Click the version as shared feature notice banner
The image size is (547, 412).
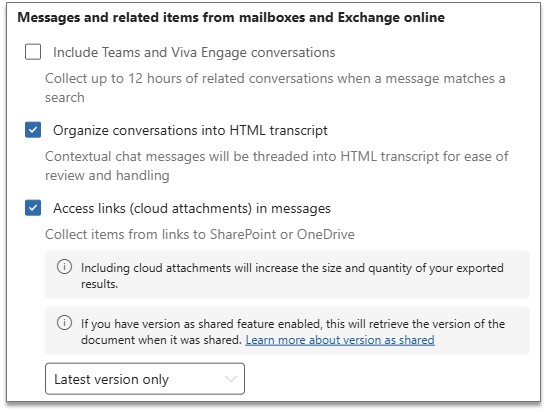(287, 331)
